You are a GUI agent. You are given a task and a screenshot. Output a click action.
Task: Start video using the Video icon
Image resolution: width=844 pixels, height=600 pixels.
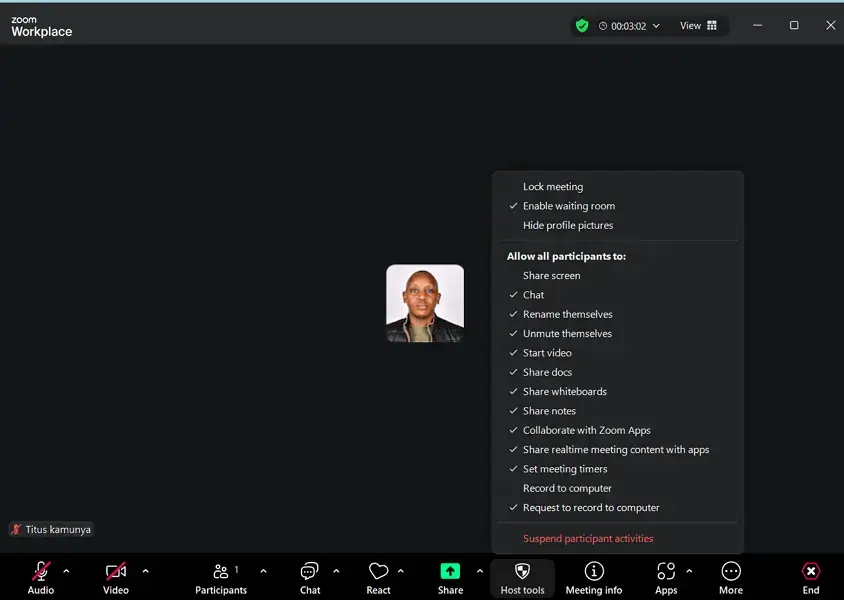[x=115, y=576]
